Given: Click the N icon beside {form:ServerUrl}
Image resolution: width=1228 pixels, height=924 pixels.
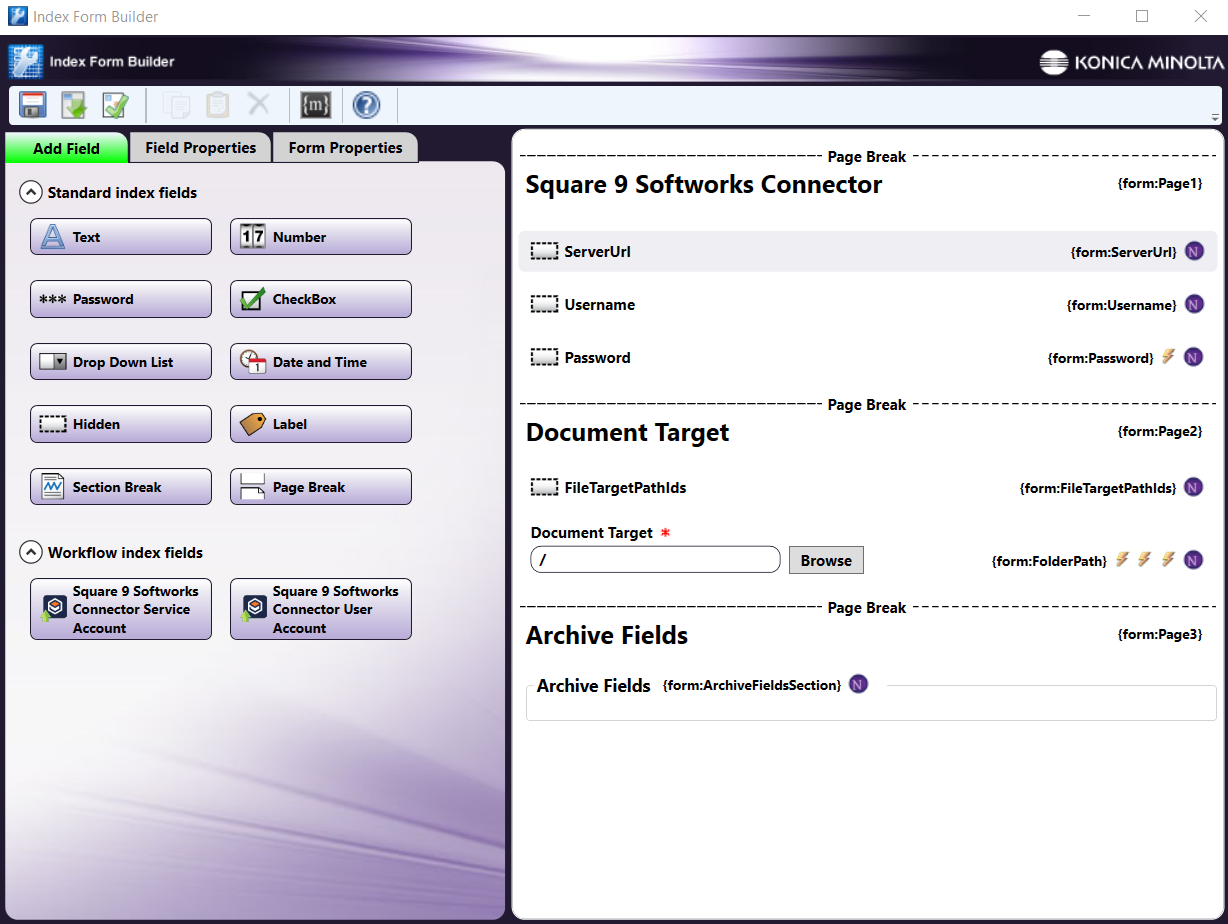Looking at the screenshot, I should coord(1194,252).
